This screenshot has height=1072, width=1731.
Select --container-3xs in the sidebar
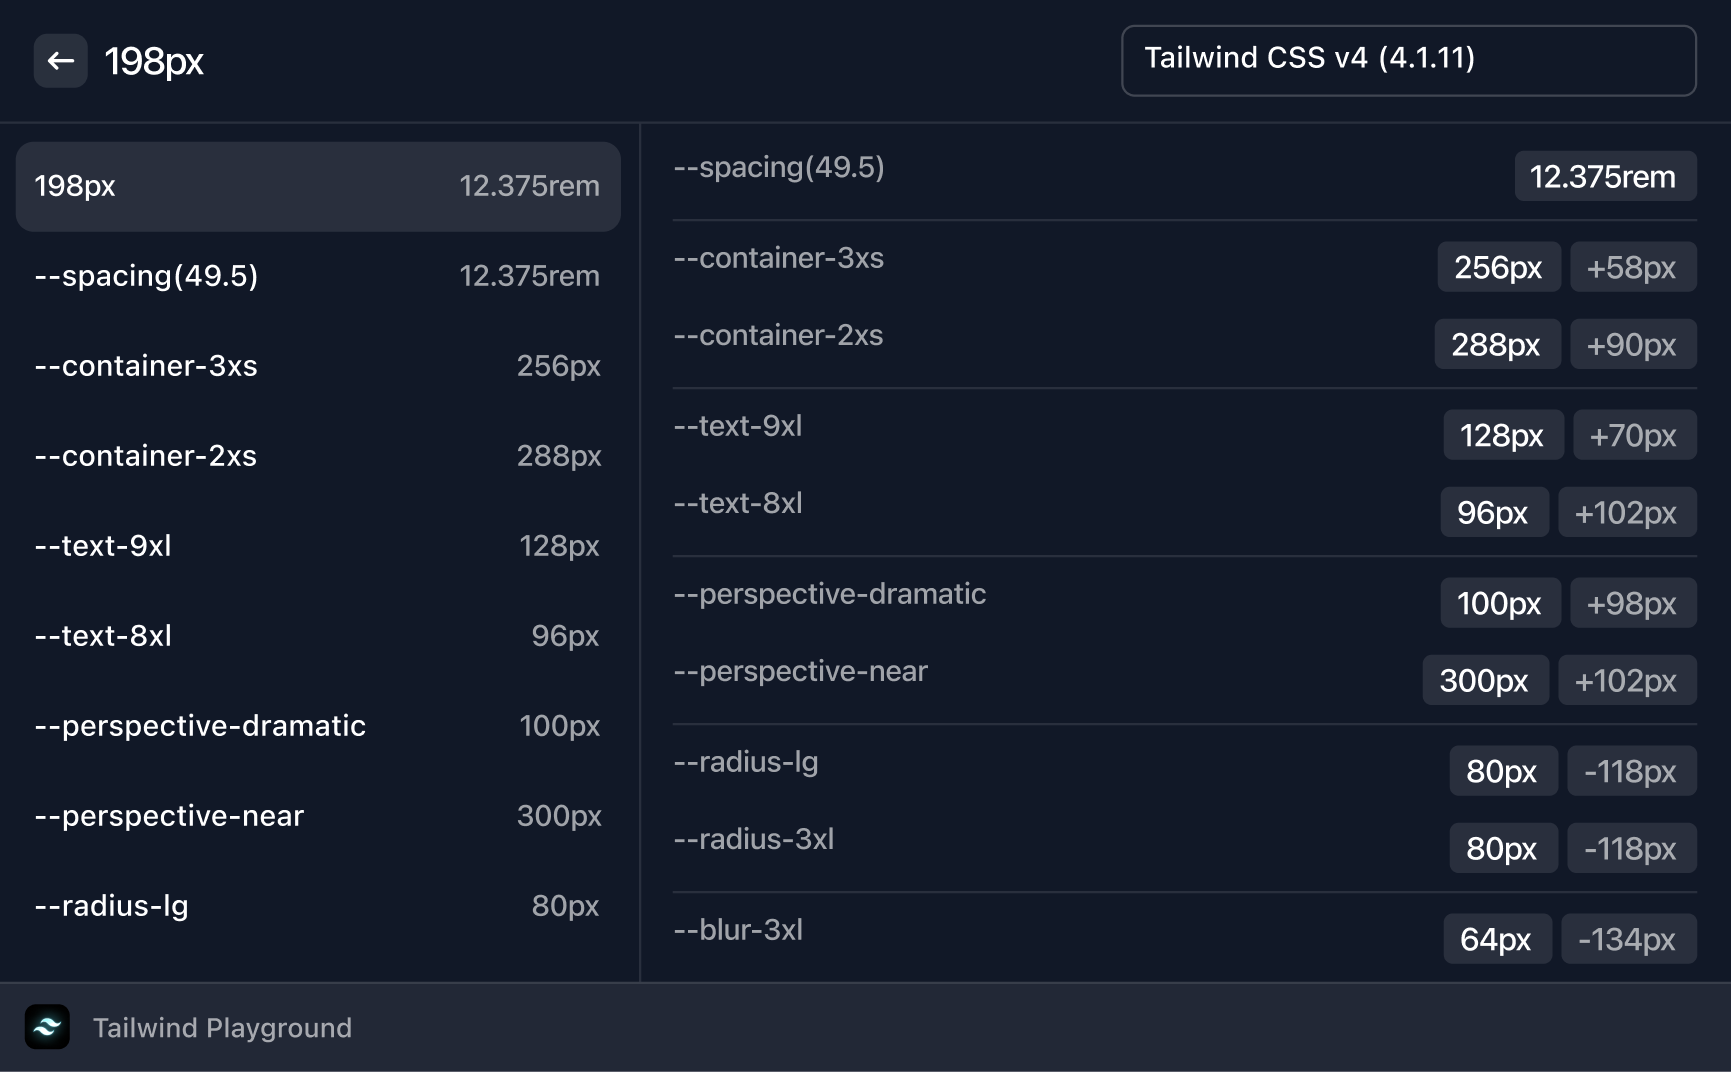click(x=317, y=366)
